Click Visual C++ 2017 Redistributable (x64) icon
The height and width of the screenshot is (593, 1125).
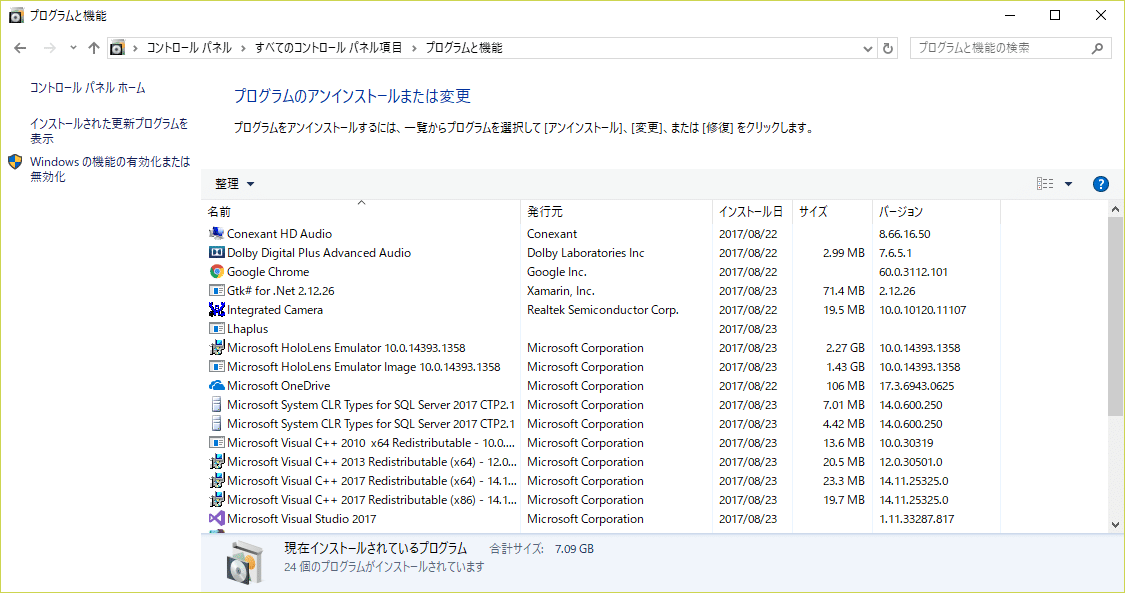[x=216, y=480]
